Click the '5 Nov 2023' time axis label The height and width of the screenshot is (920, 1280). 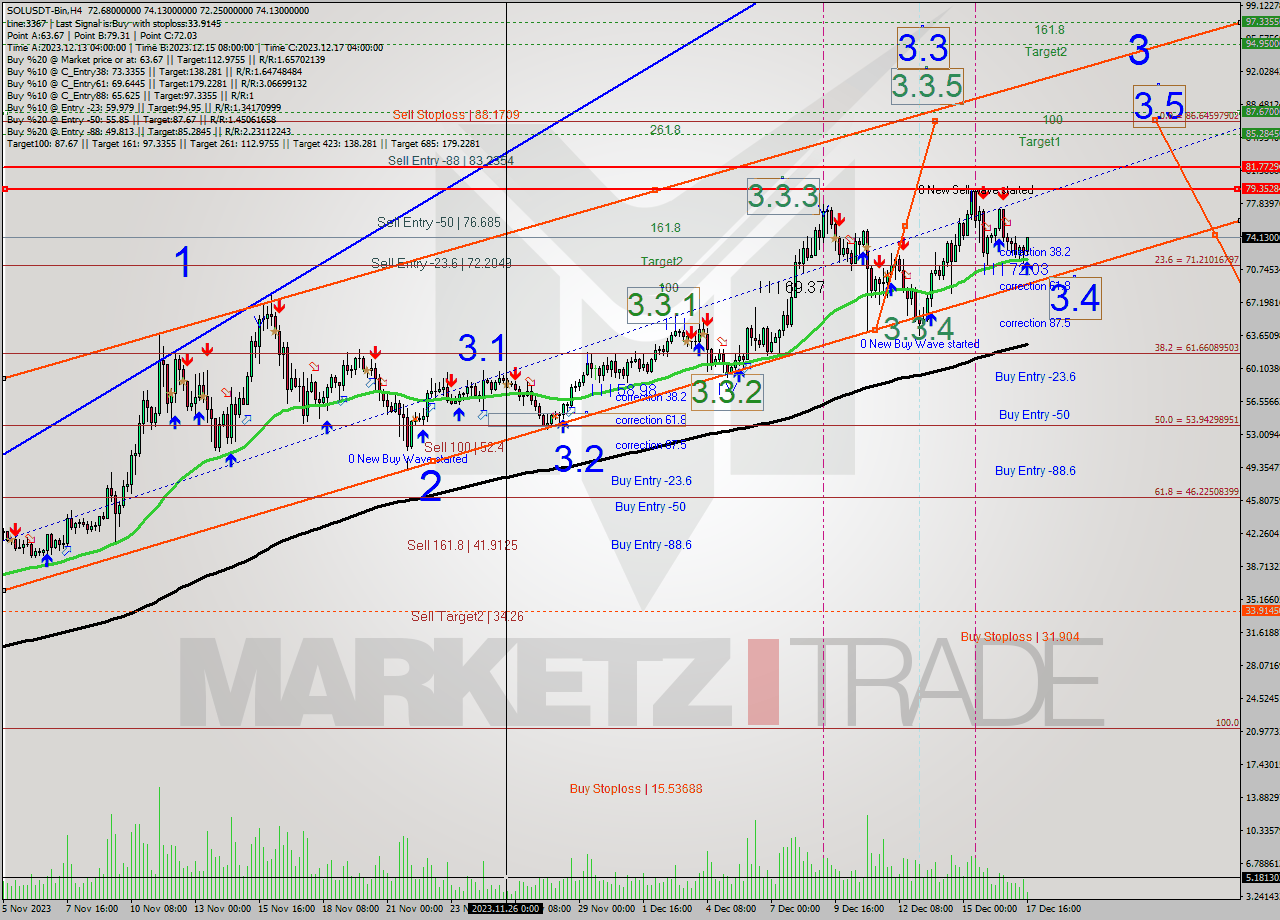click(25, 909)
